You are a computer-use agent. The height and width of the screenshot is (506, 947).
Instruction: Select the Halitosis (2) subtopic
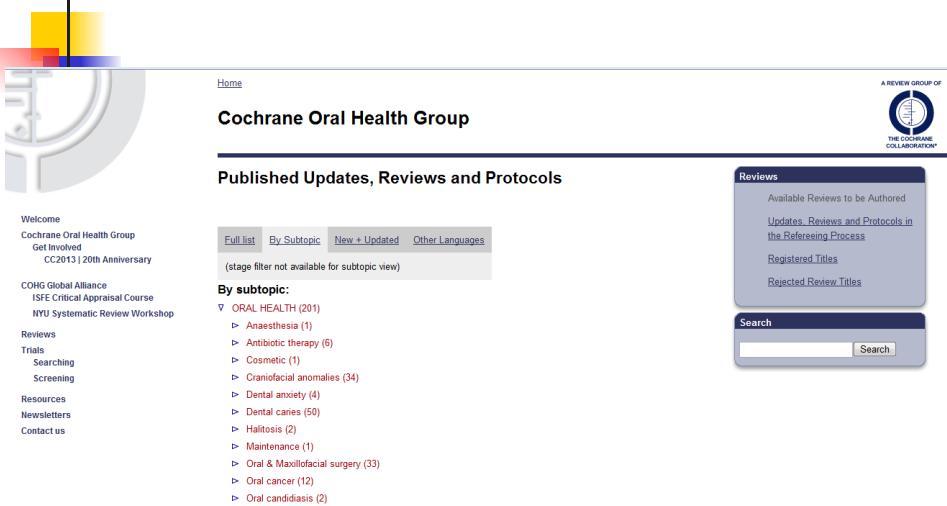click(x=271, y=429)
